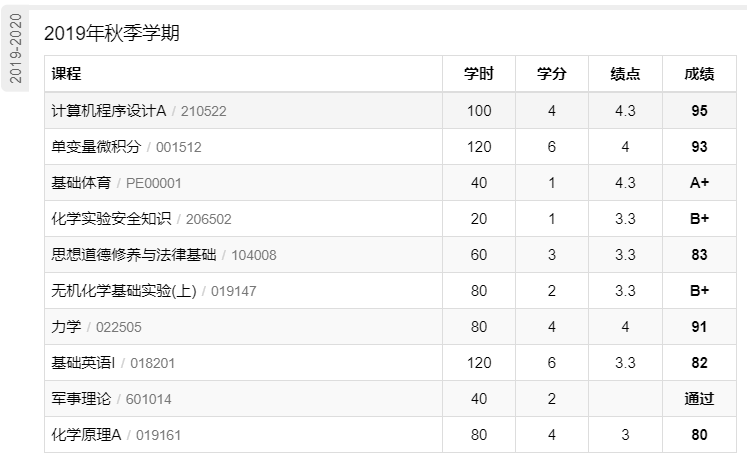Click the 绩点 column header
This screenshot has width=747, height=464.
[x=625, y=74]
